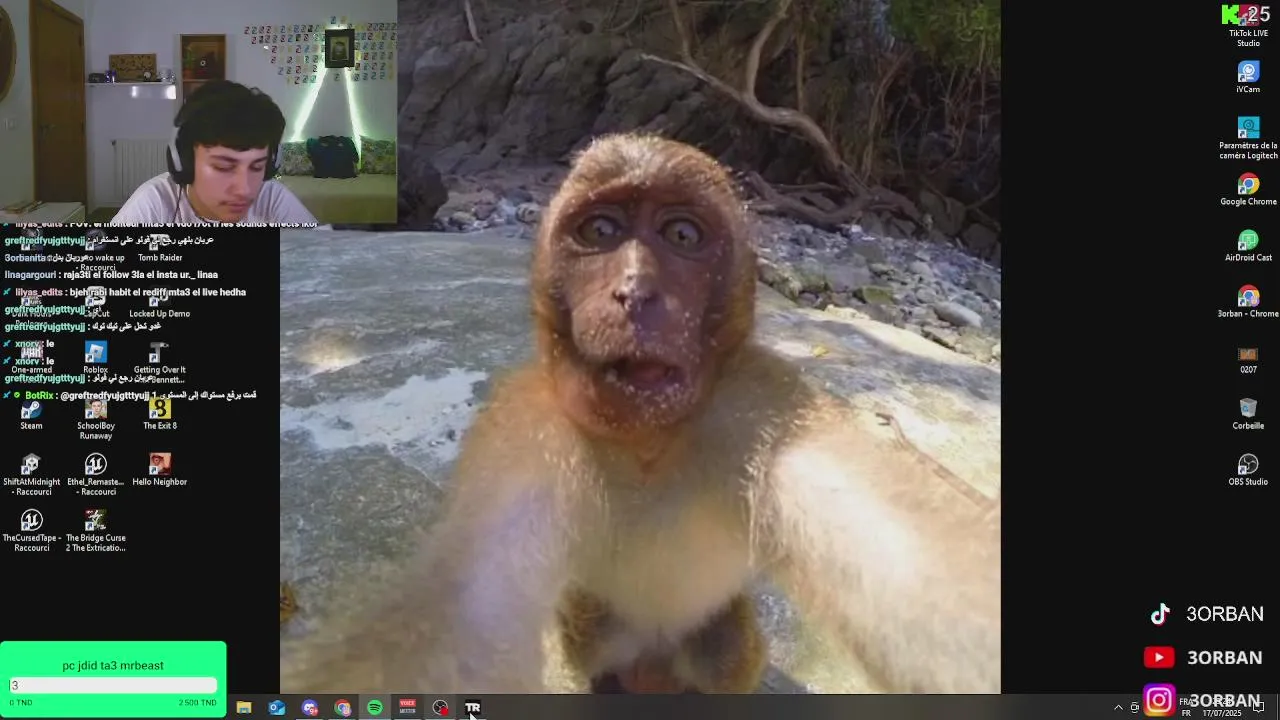The height and width of the screenshot is (720, 1280).
Task: Click the 'pc jdid ta3 mrbeast' donation goal bar
Action: click(x=113, y=685)
